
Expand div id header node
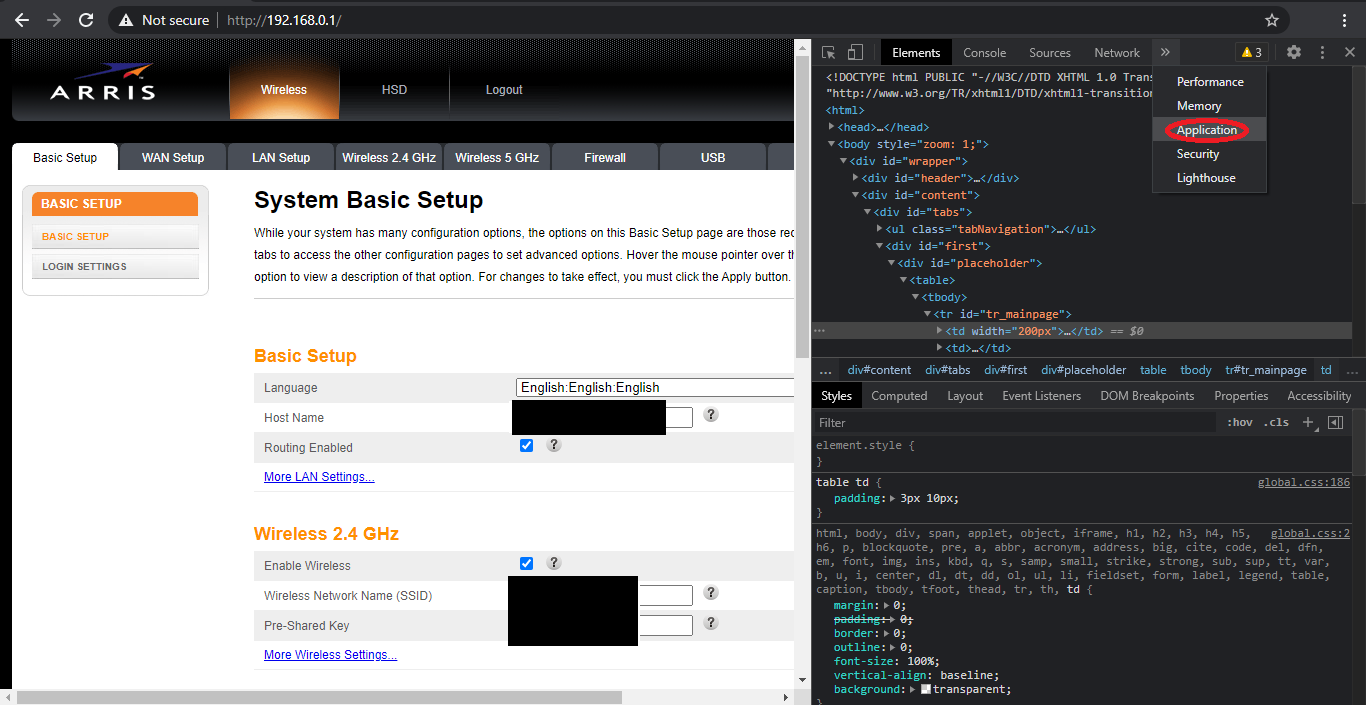coord(855,178)
